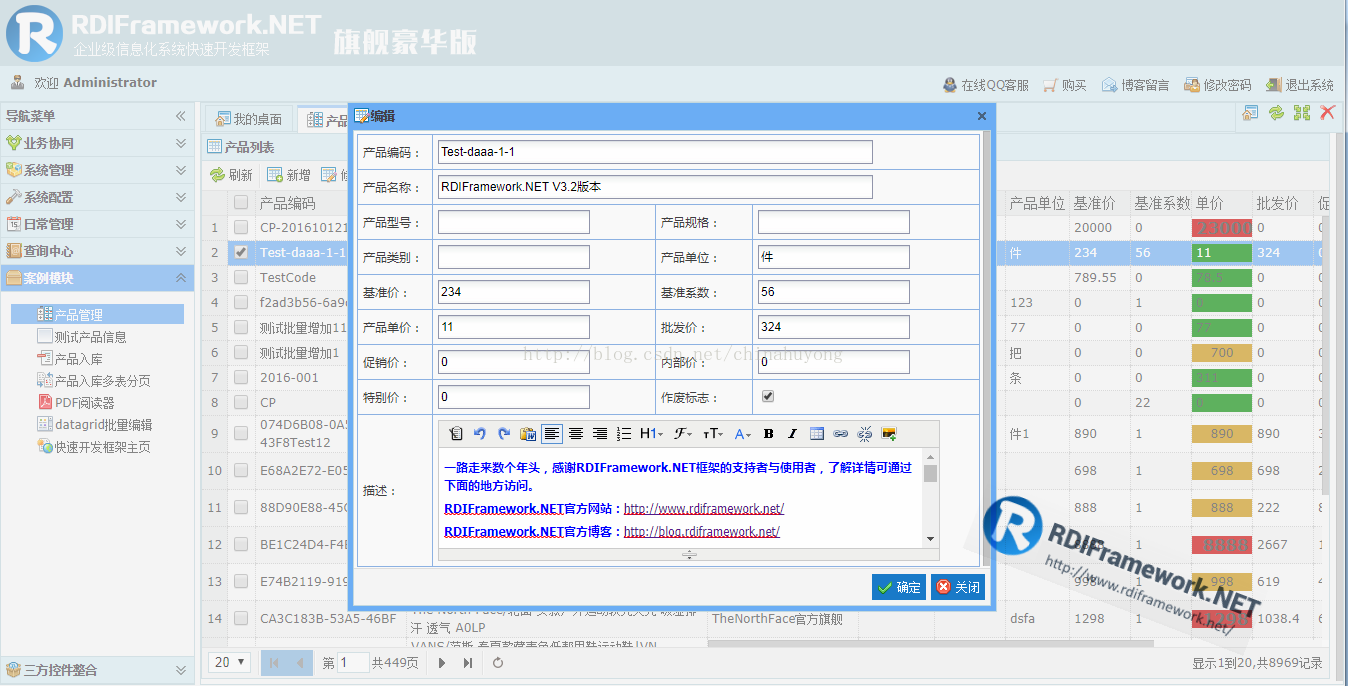1348x686 pixels.
Task: Check the CP-201610121 row checkbox
Action: point(241,227)
